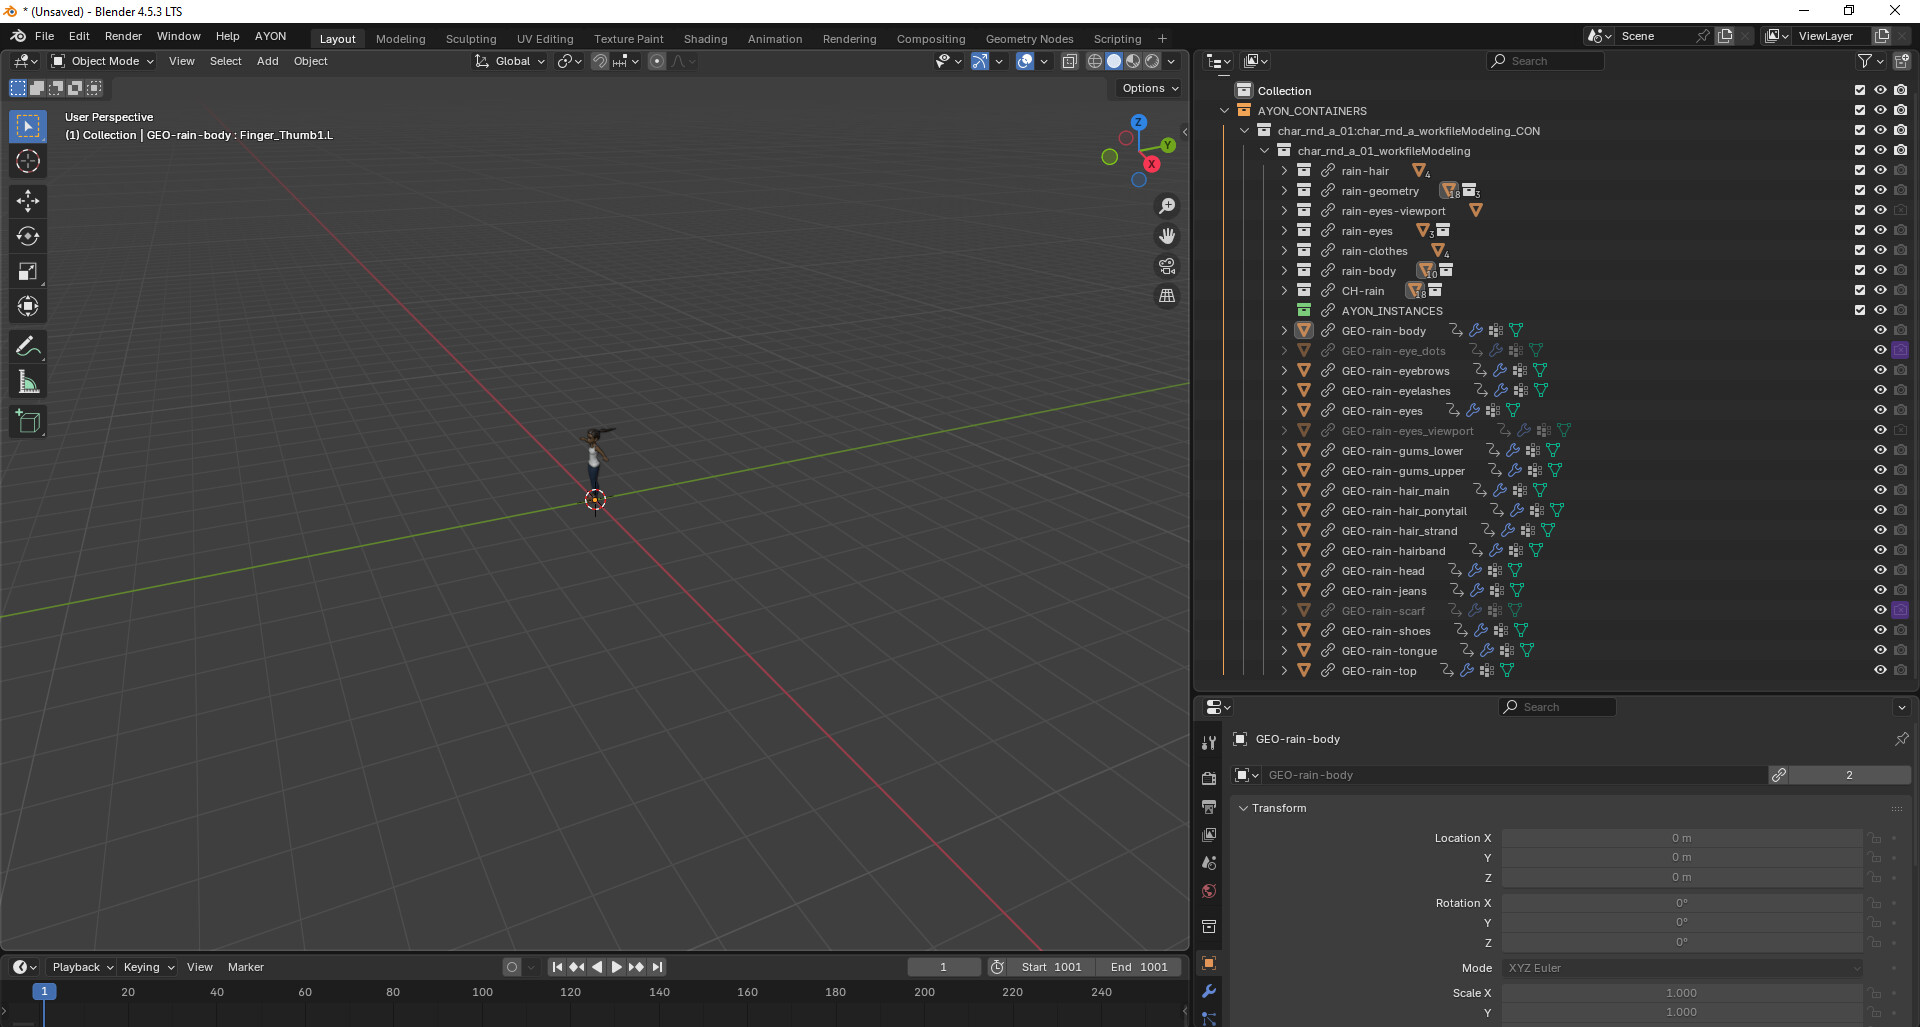
Task: Hide GEO-rain-head using its eye icon
Action: (x=1880, y=571)
